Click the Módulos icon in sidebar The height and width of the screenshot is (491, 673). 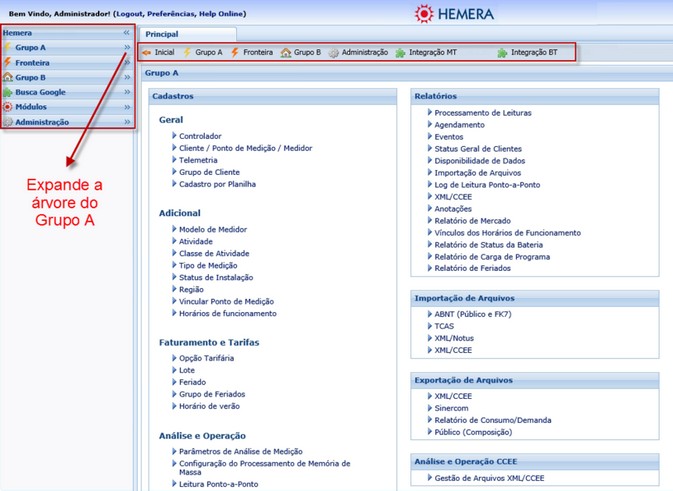tap(8, 107)
